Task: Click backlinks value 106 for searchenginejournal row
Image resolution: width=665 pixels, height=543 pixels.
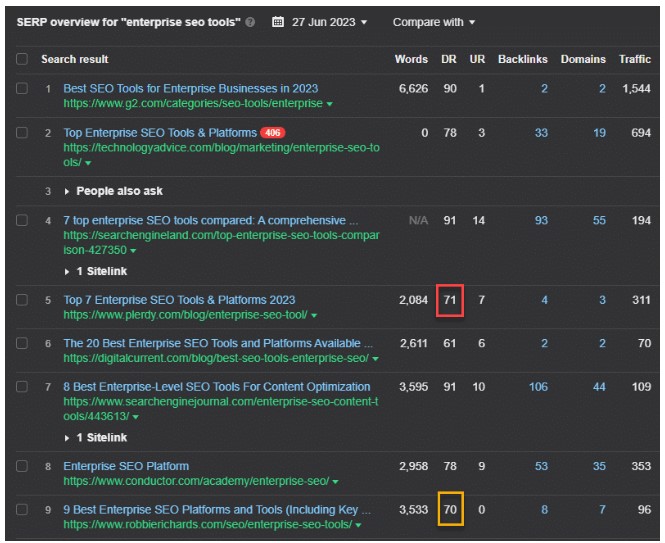Action: 538,387
